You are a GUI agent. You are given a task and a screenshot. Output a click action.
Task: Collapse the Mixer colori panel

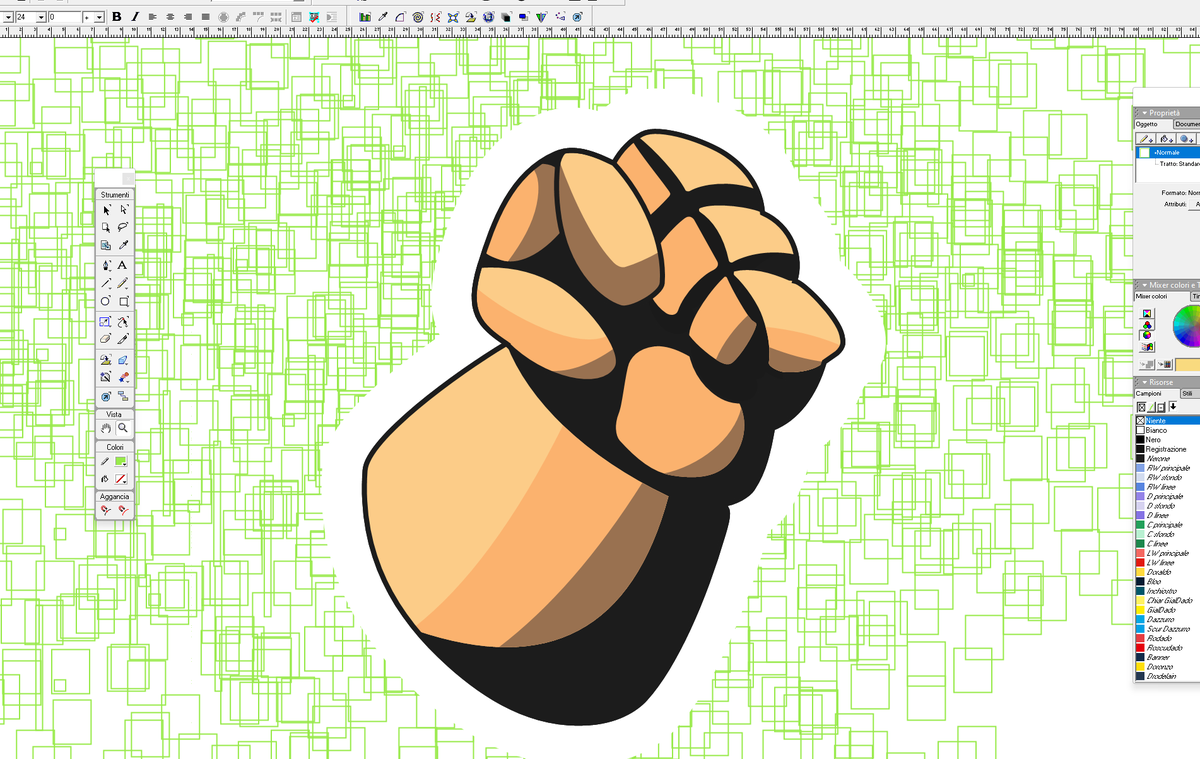pos(1145,285)
